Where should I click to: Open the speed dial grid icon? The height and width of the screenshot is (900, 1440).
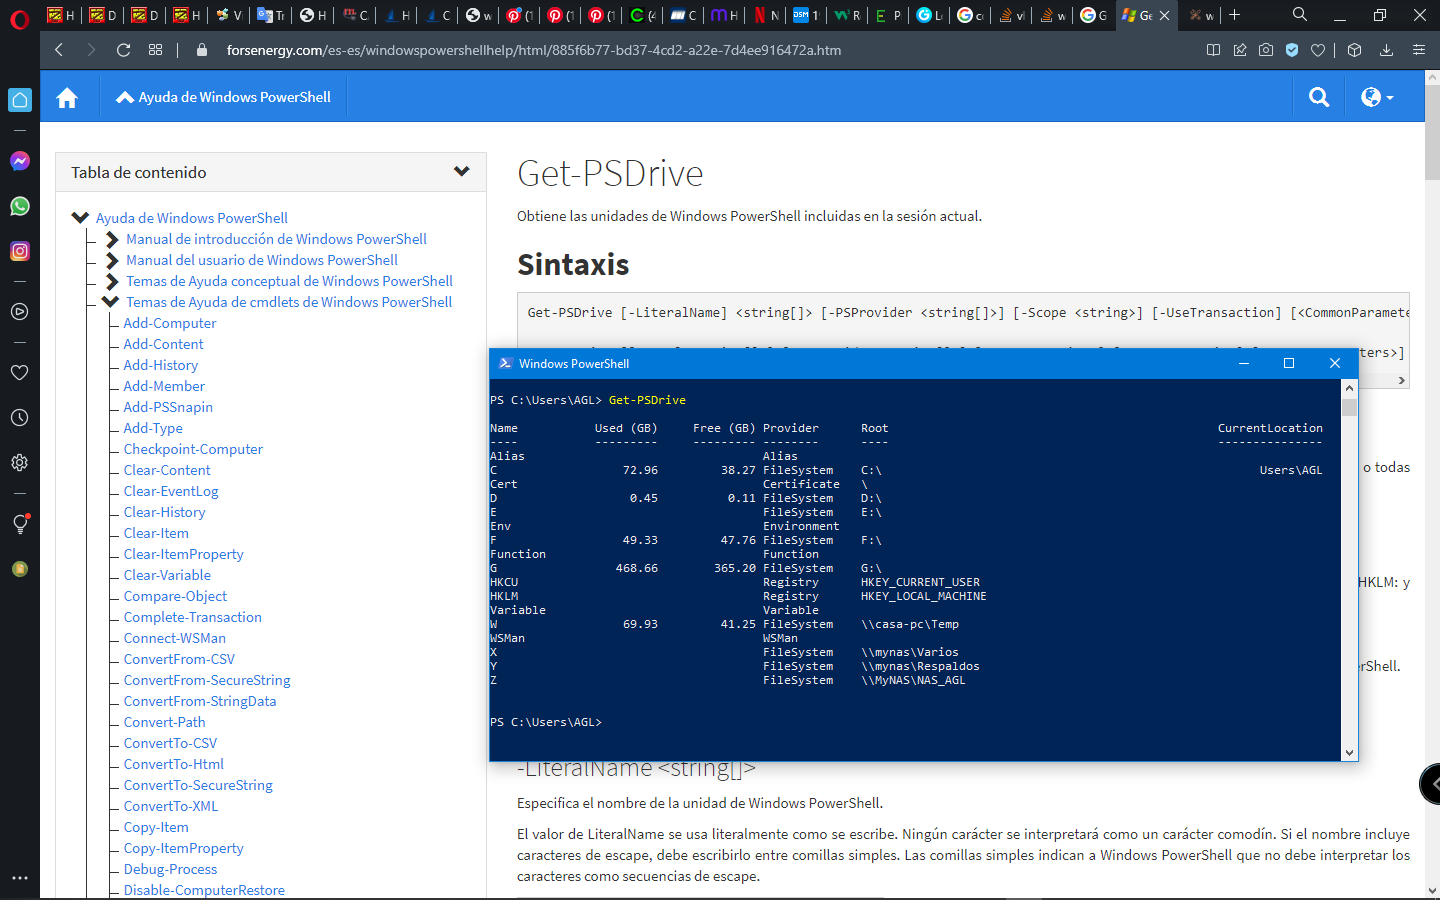(x=155, y=50)
